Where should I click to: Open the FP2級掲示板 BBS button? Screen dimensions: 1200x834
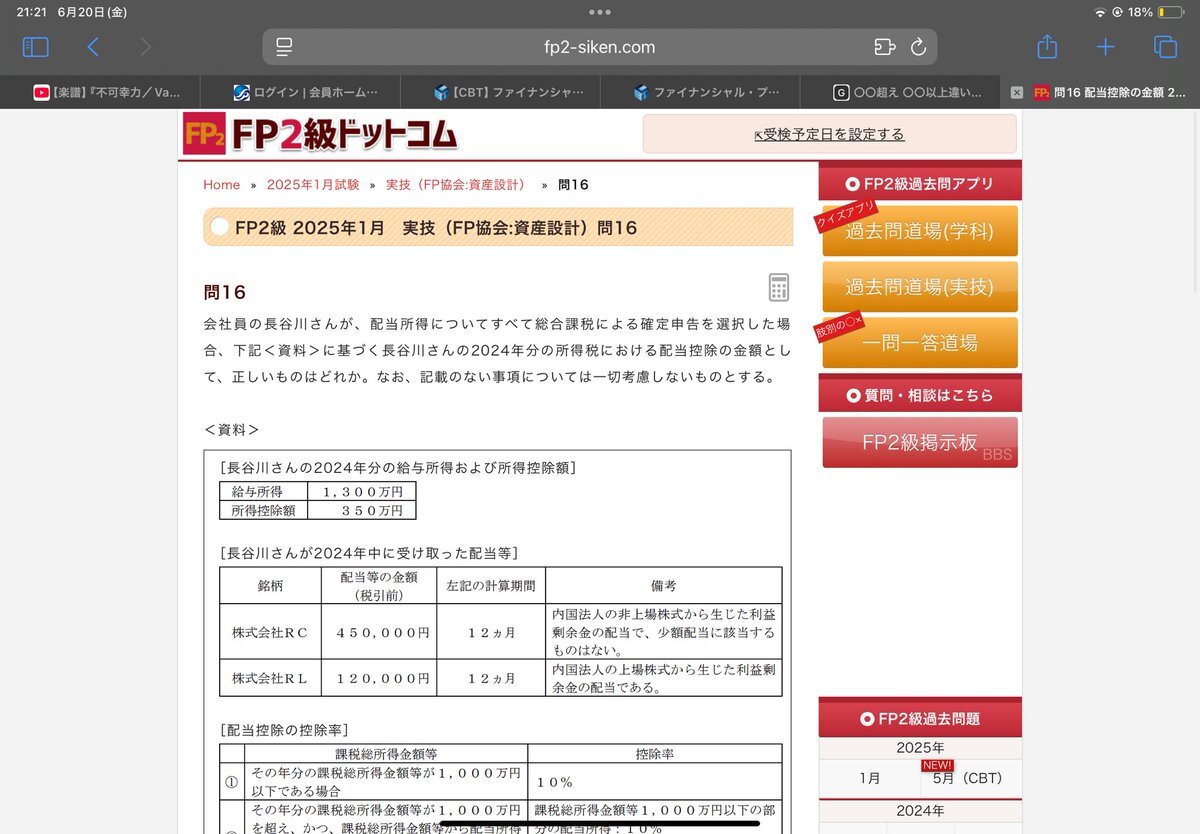920,443
